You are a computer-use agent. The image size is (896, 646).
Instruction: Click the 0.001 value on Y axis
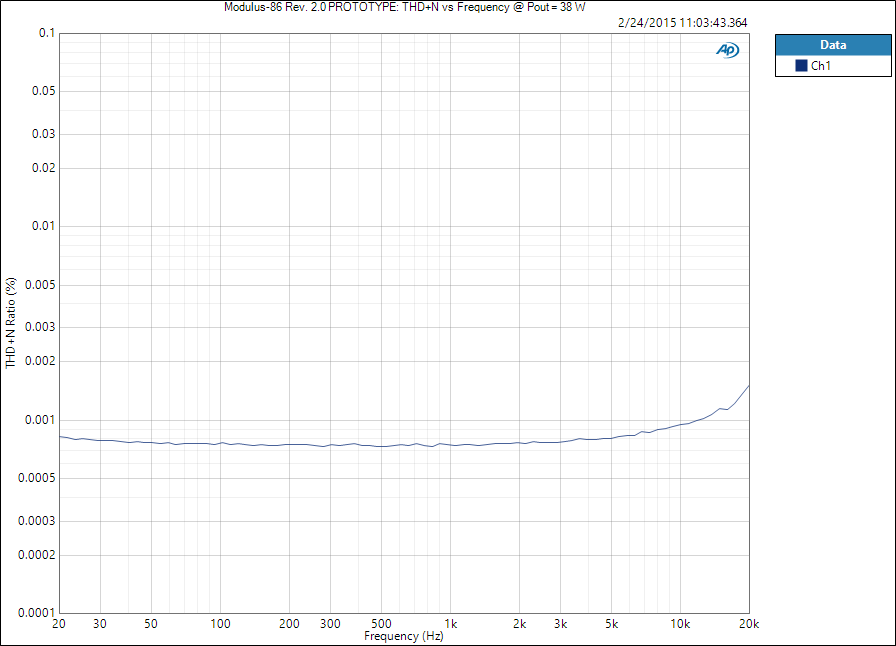[x=40, y=420]
